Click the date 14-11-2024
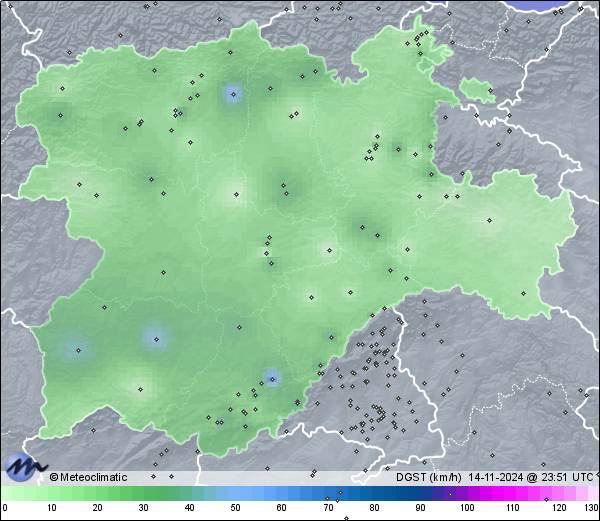The image size is (600, 521). [x=496, y=477]
